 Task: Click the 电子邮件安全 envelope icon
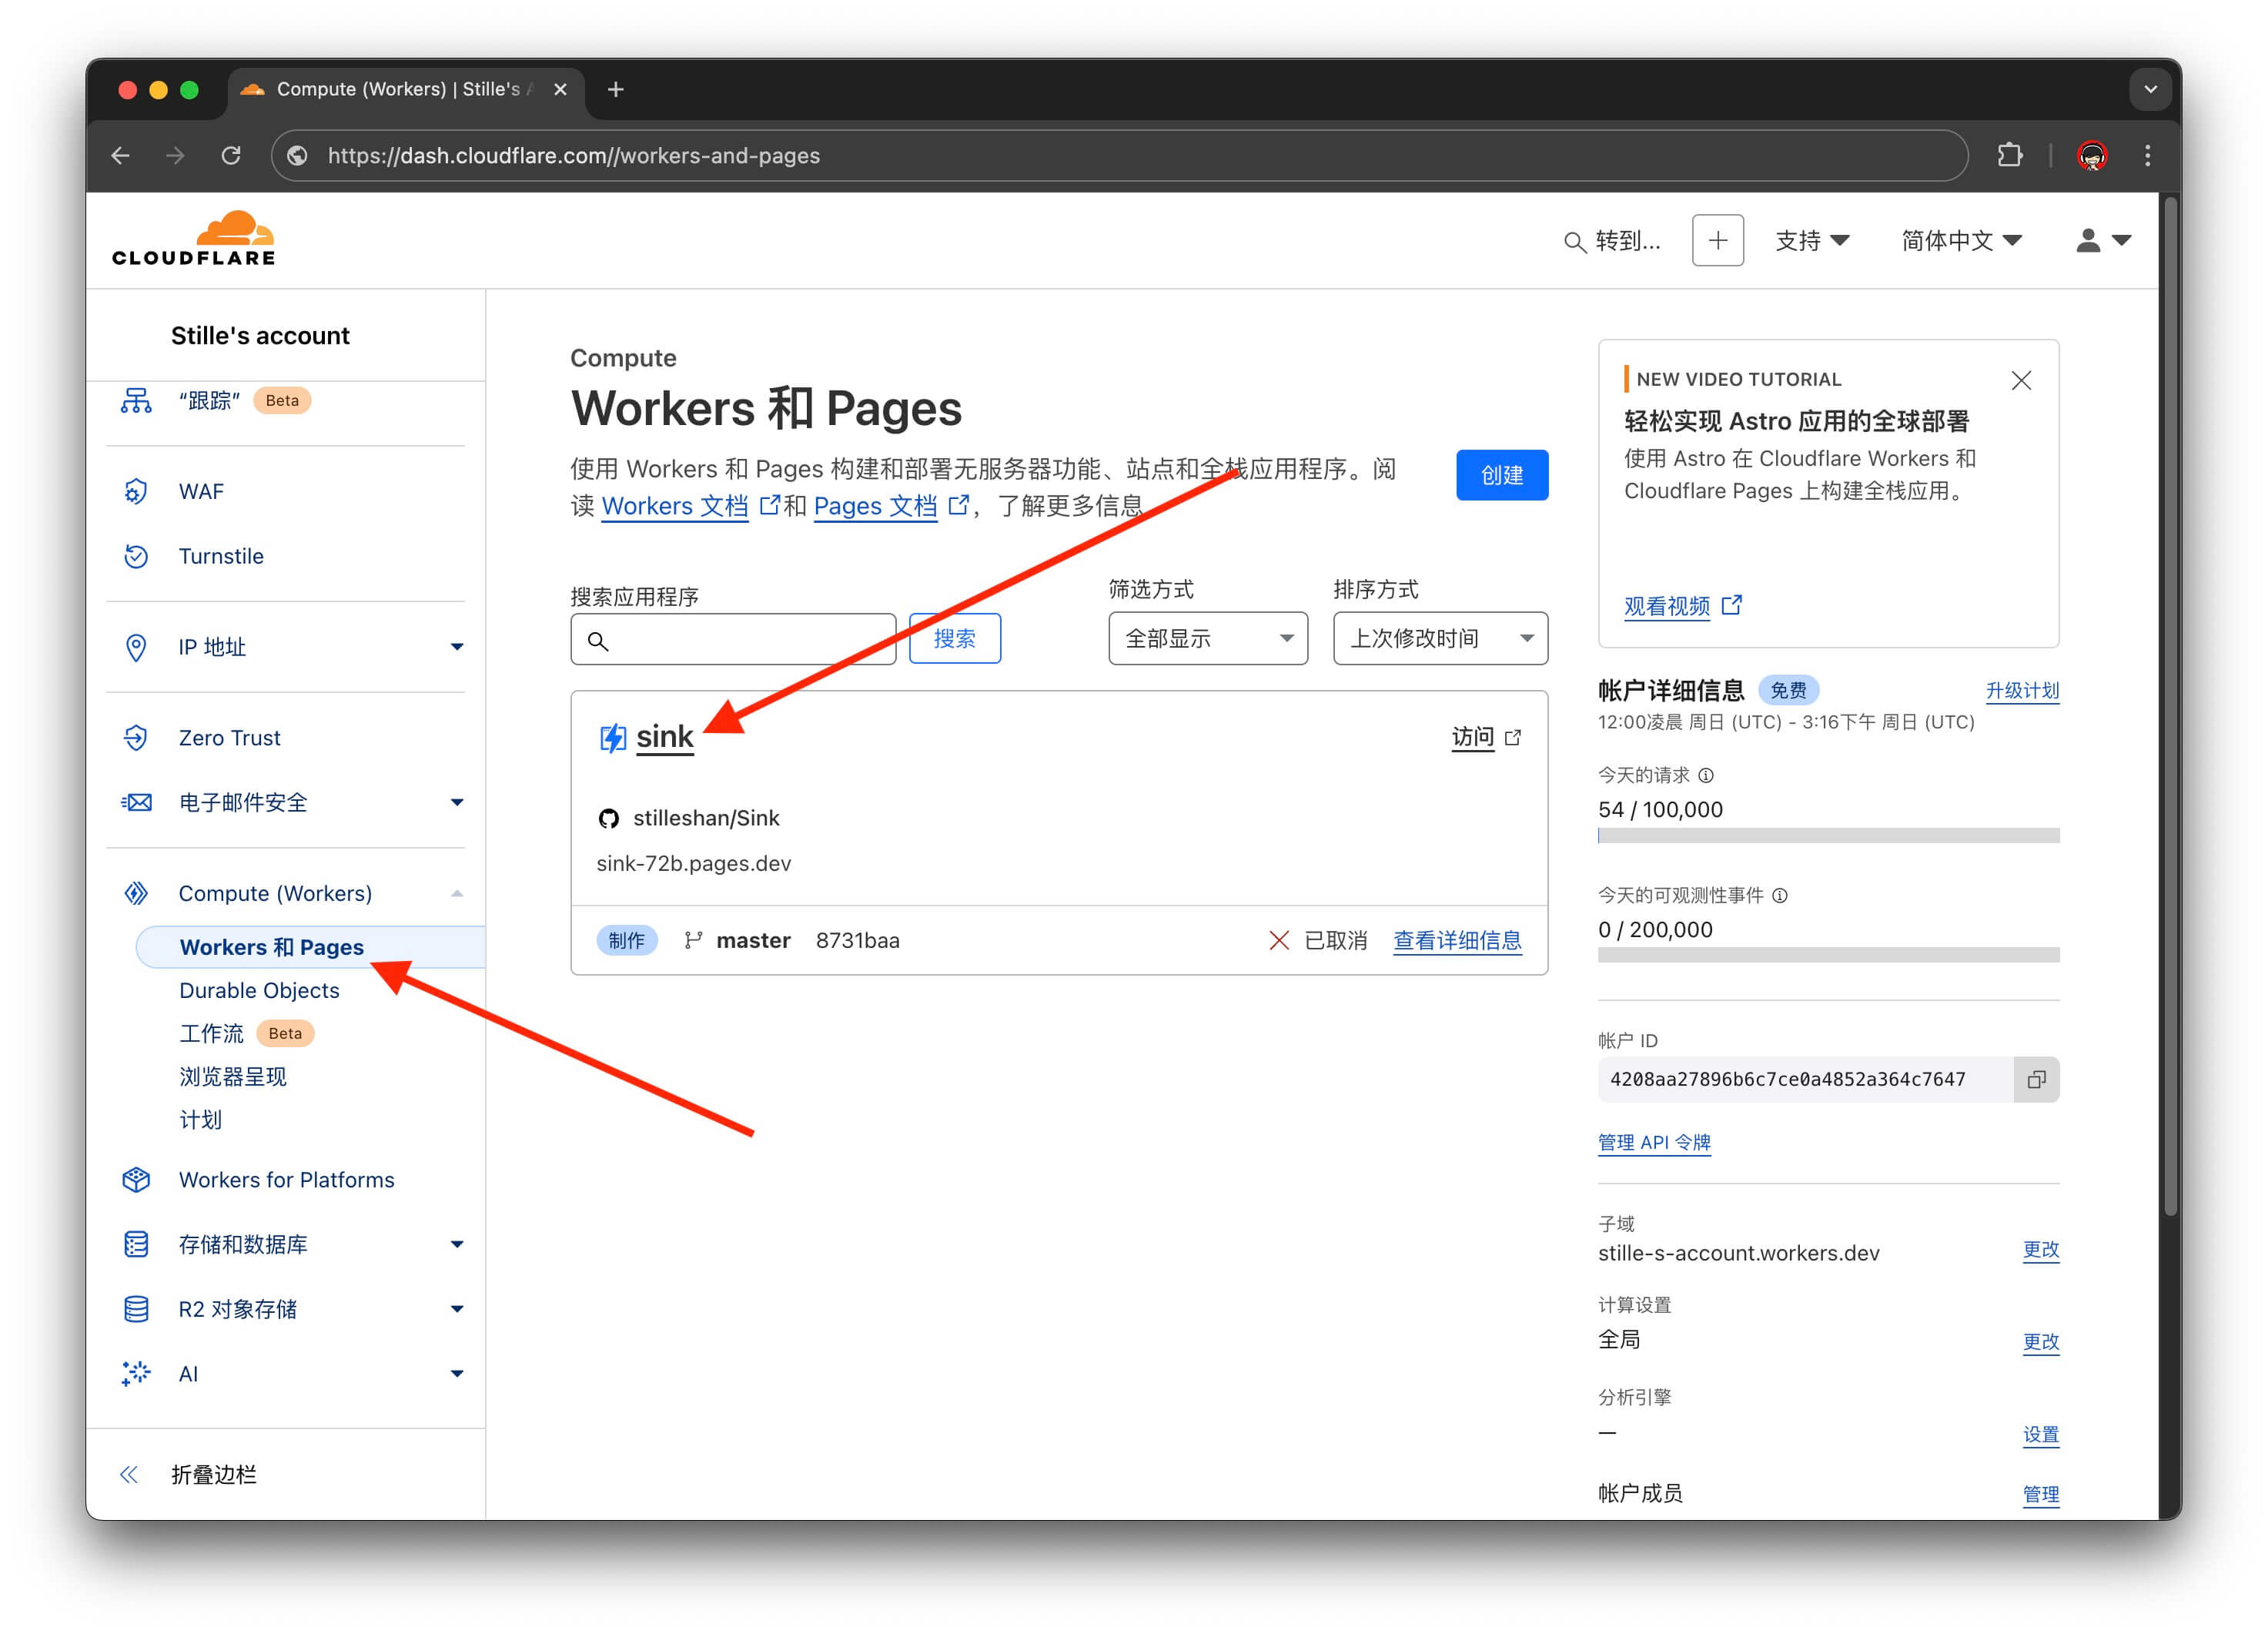136,802
